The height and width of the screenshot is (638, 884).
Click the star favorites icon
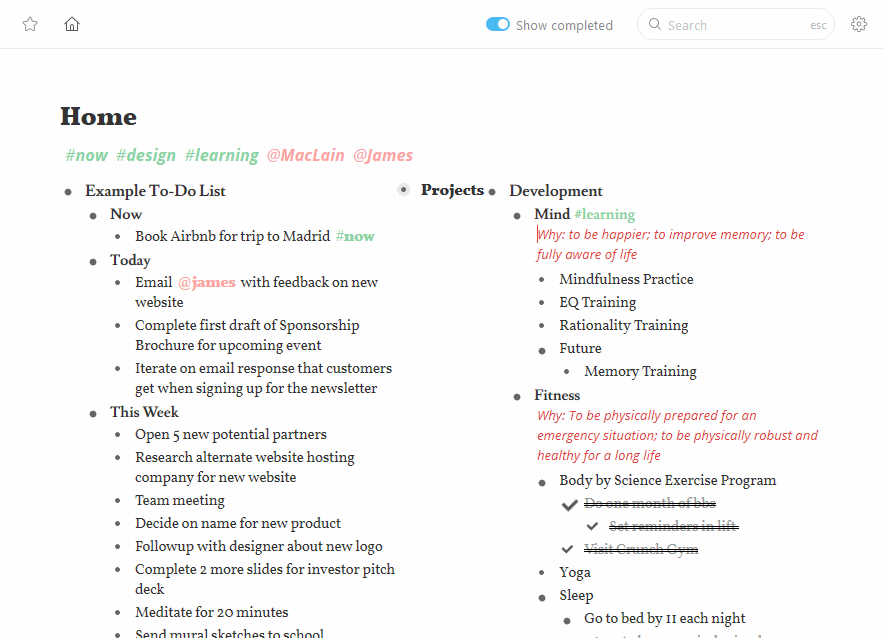tap(31, 23)
